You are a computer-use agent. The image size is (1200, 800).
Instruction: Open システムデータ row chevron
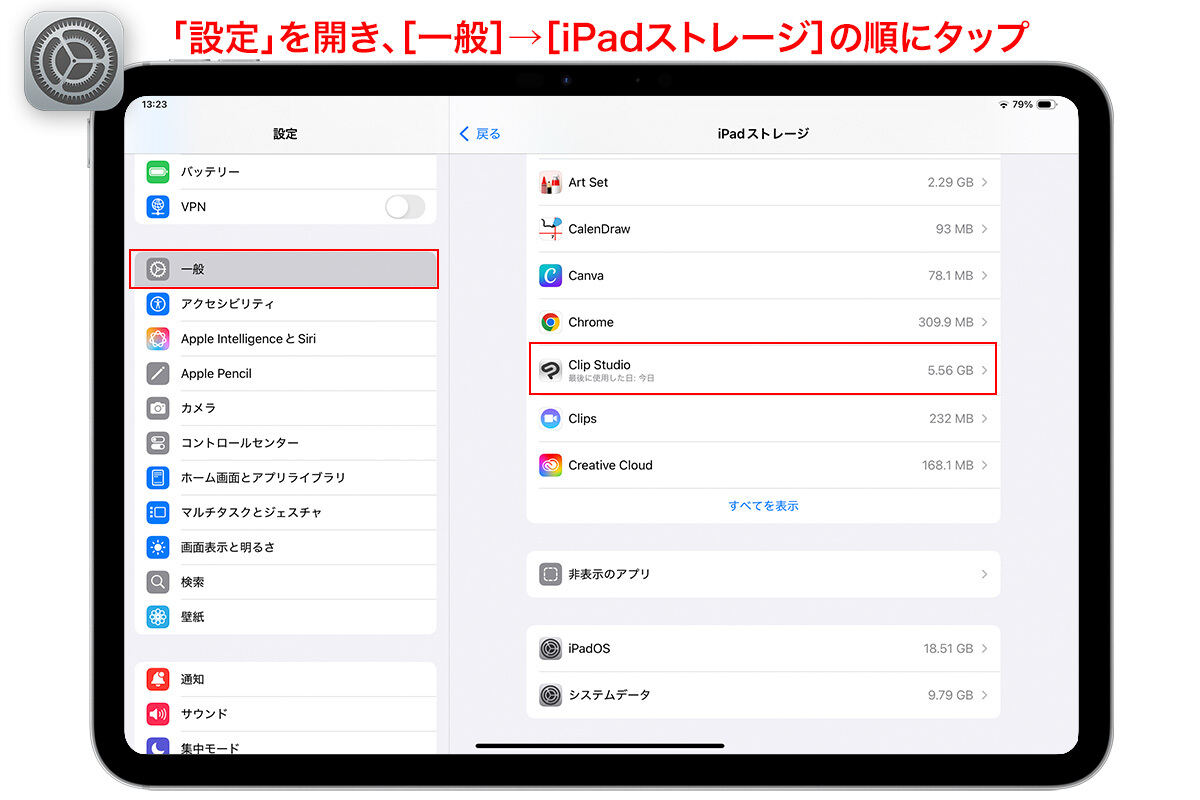tap(985, 695)
